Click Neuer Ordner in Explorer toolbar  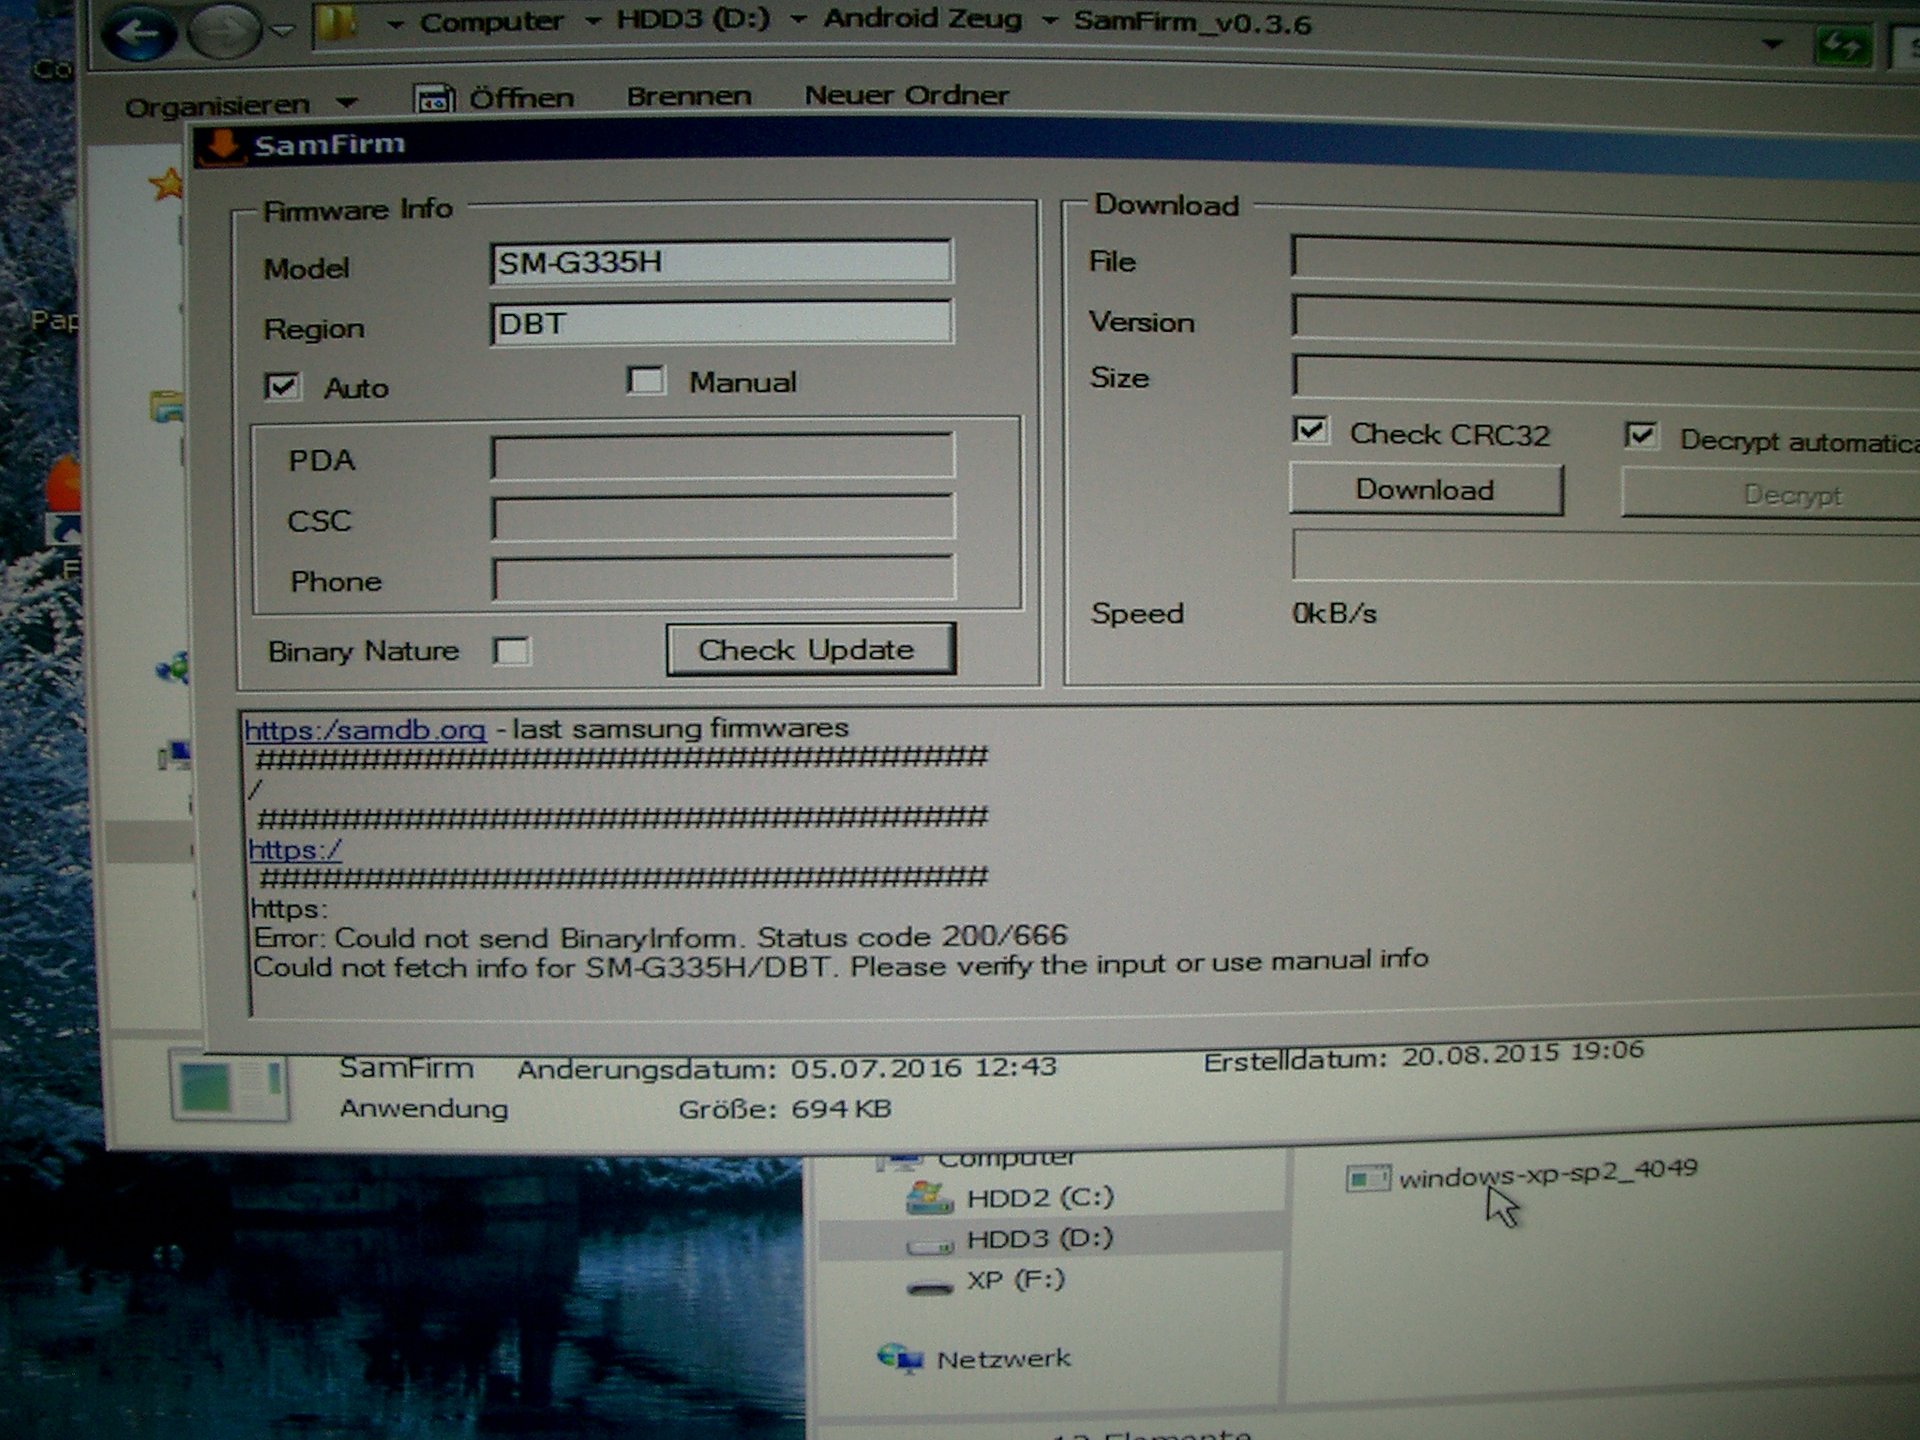click(907, 95)
